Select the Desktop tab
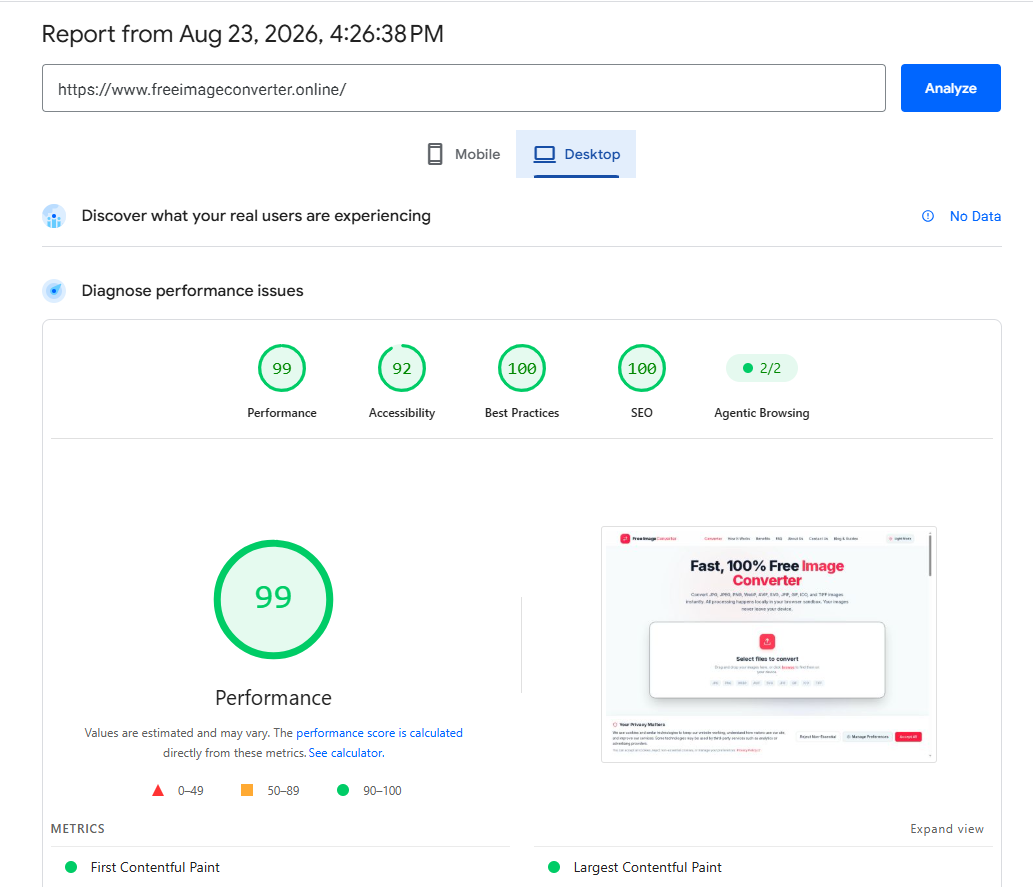 (576, 154)
